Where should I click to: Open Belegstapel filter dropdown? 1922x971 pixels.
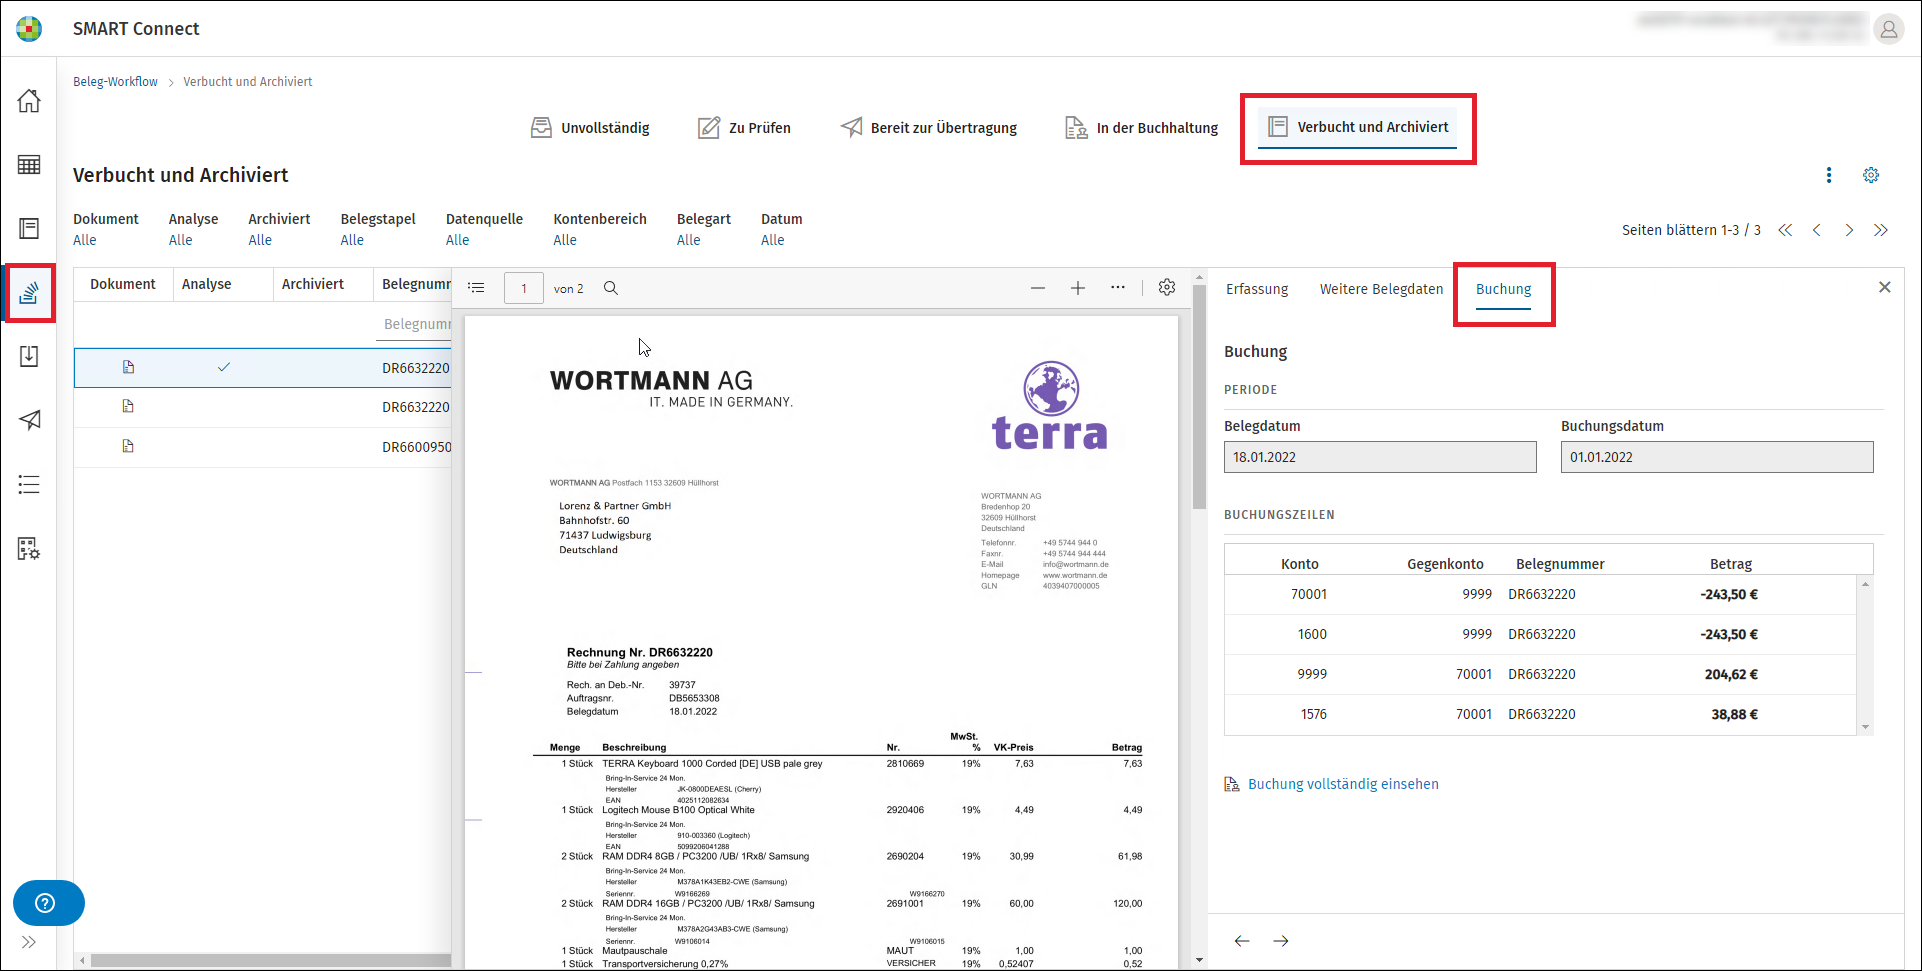(352, 240)
